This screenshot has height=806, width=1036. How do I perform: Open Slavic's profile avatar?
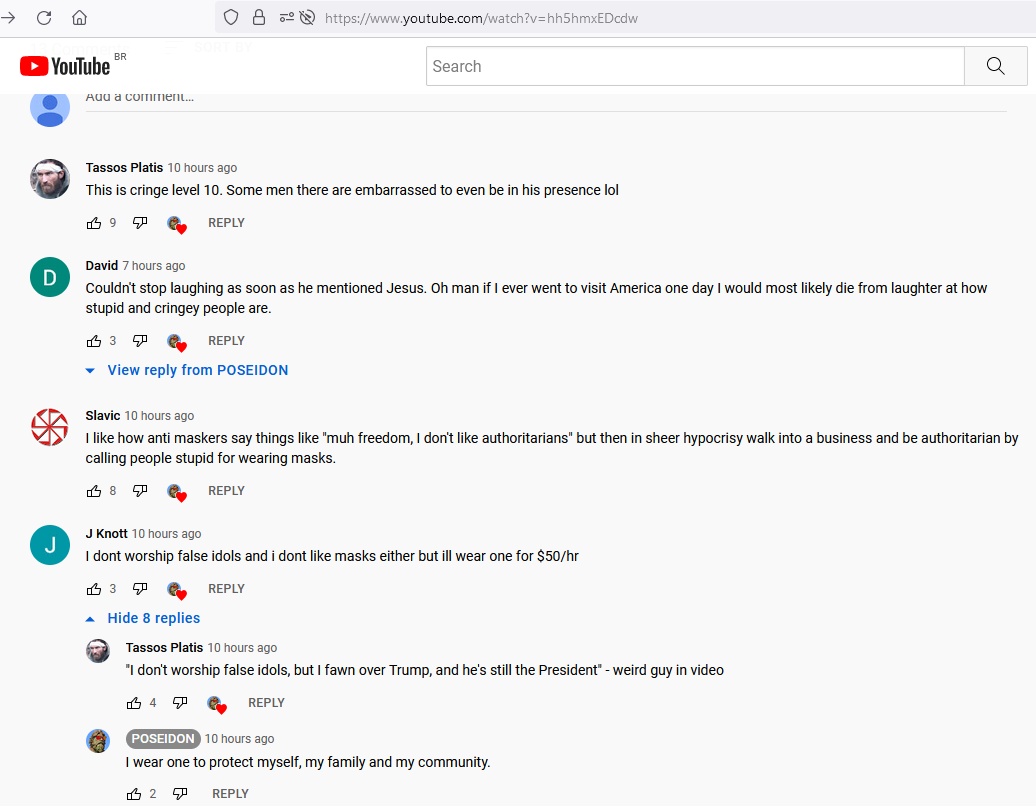50,427
